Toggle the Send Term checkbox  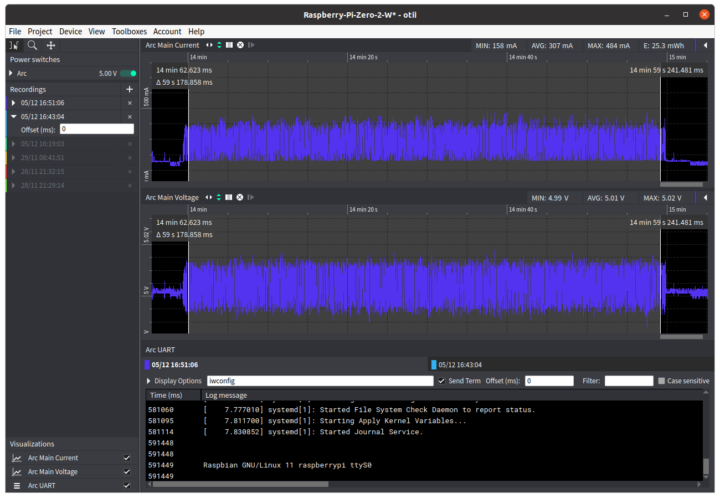pos(441,381)
